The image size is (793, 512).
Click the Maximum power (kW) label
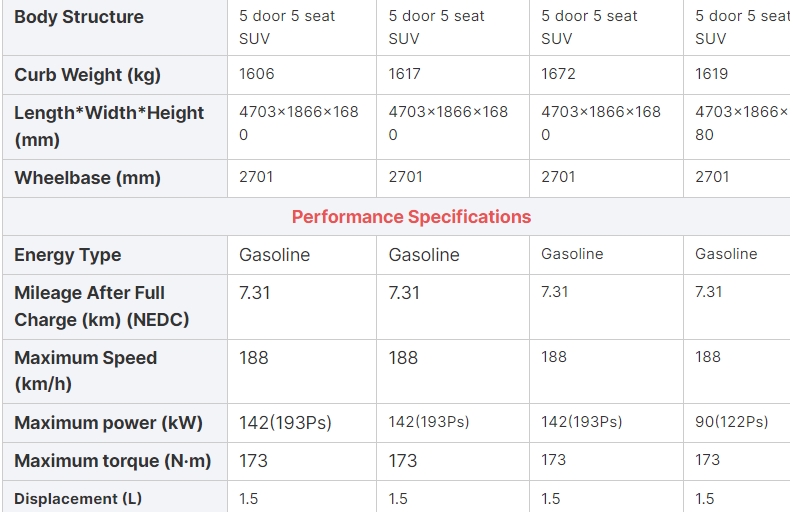click(x=108, y=423)
